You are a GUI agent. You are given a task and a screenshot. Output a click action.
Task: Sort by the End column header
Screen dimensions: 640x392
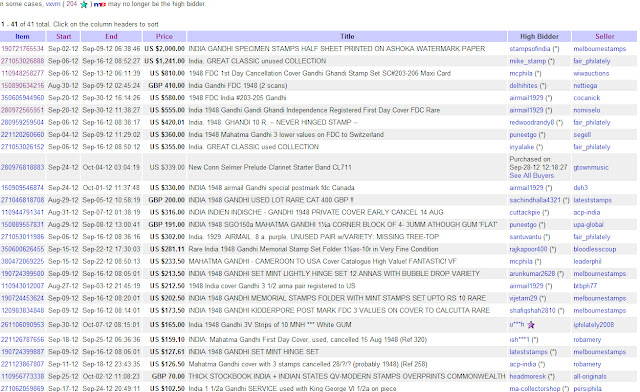coord(111,36)
